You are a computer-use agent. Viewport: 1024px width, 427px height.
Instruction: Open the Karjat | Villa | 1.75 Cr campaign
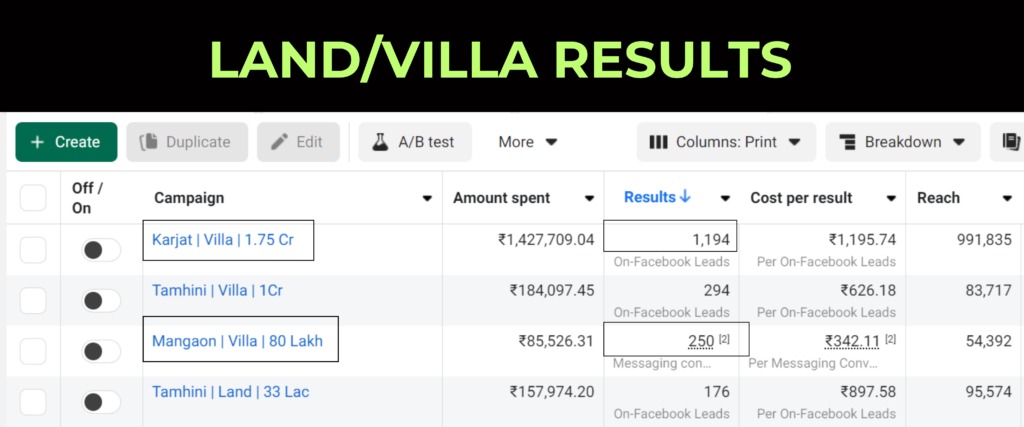point(226,240)
